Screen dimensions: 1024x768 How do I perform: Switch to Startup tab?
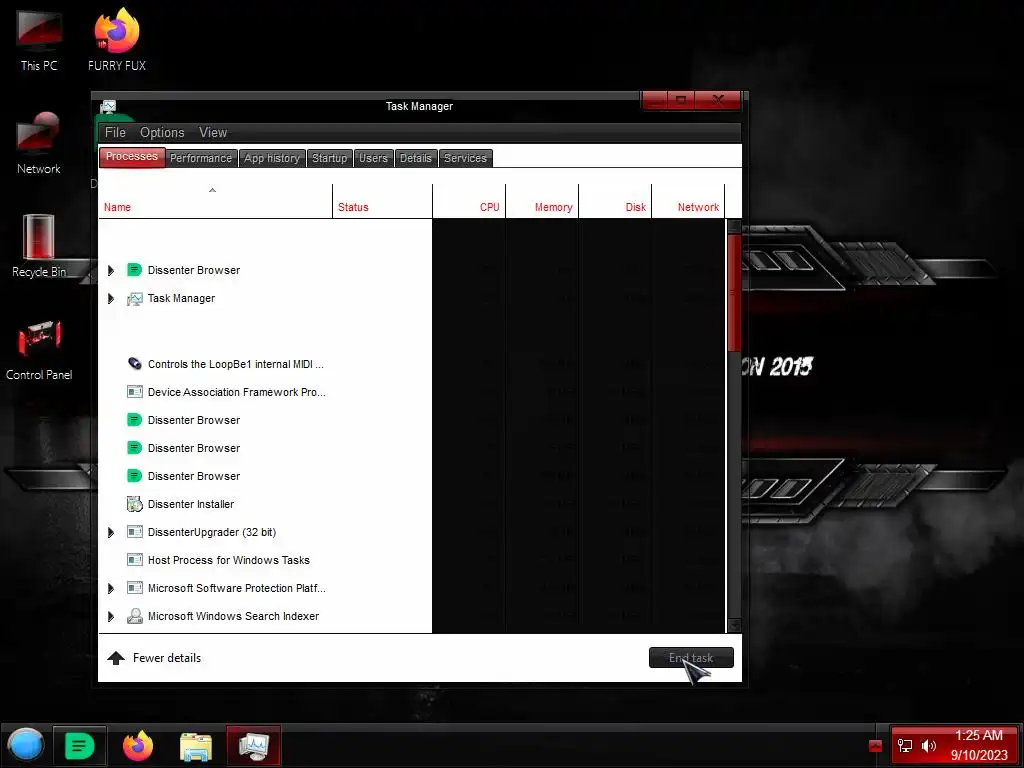click(329, 158)
